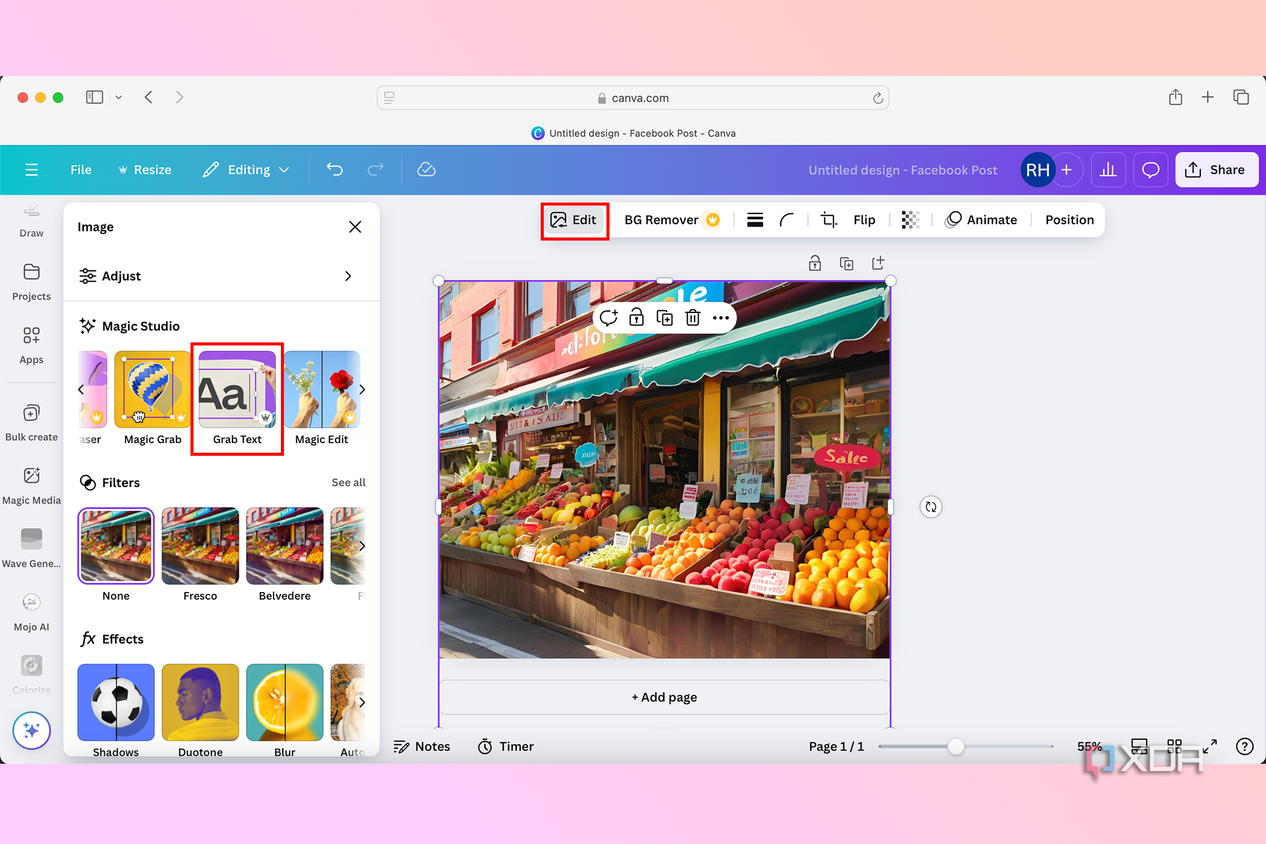The height and width of the screenshot is (844, 1266).
Task: Open corner rounding option
Action: pyautogui.click(x=787, y=220)
